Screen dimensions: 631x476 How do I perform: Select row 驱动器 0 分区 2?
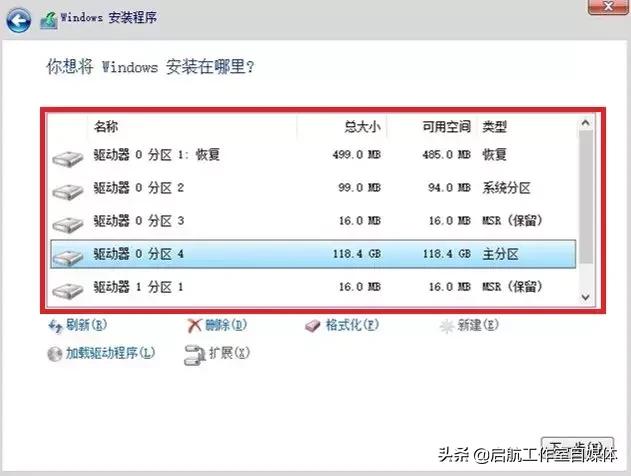(313, 188)
